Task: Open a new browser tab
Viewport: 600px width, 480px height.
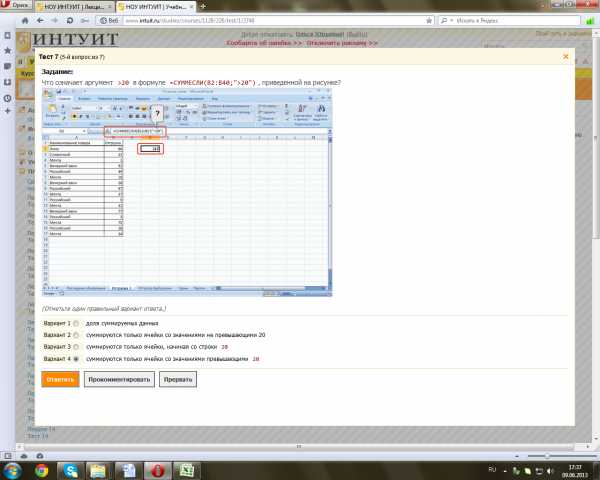Action: coord(203,6)
